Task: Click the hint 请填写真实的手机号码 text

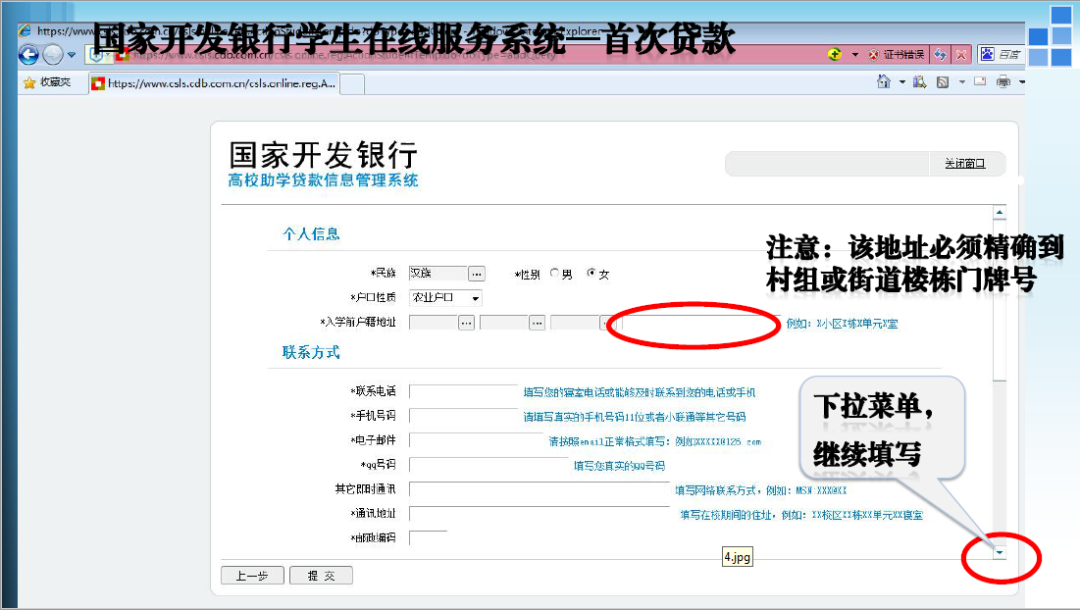Action: click(634, 417)
